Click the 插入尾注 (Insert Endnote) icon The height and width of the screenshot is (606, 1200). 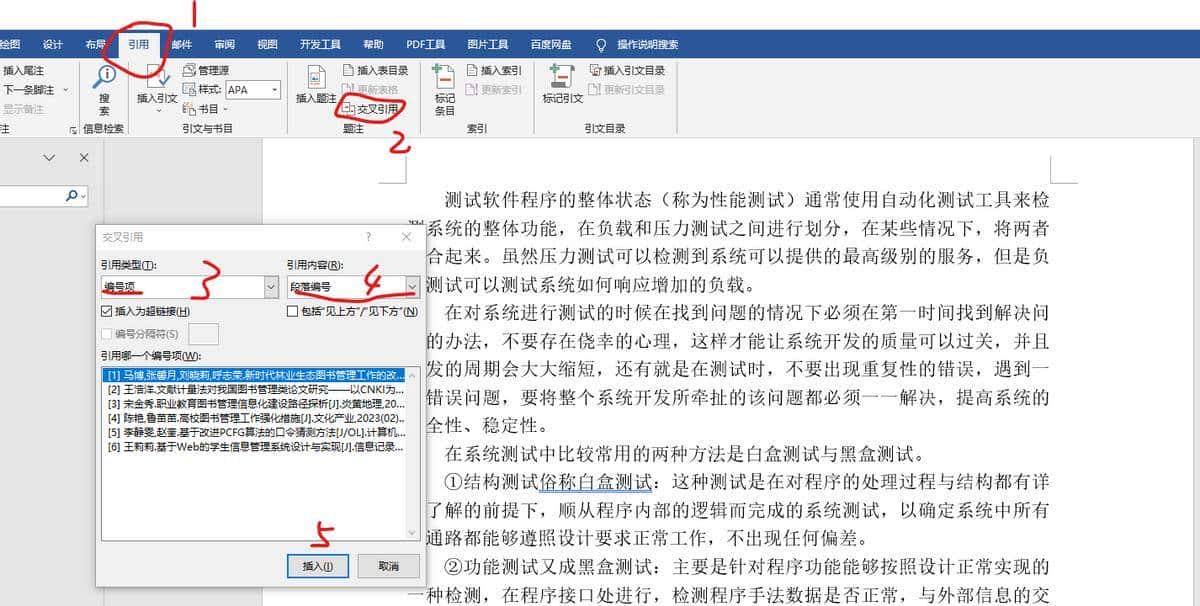pos(27,70)
